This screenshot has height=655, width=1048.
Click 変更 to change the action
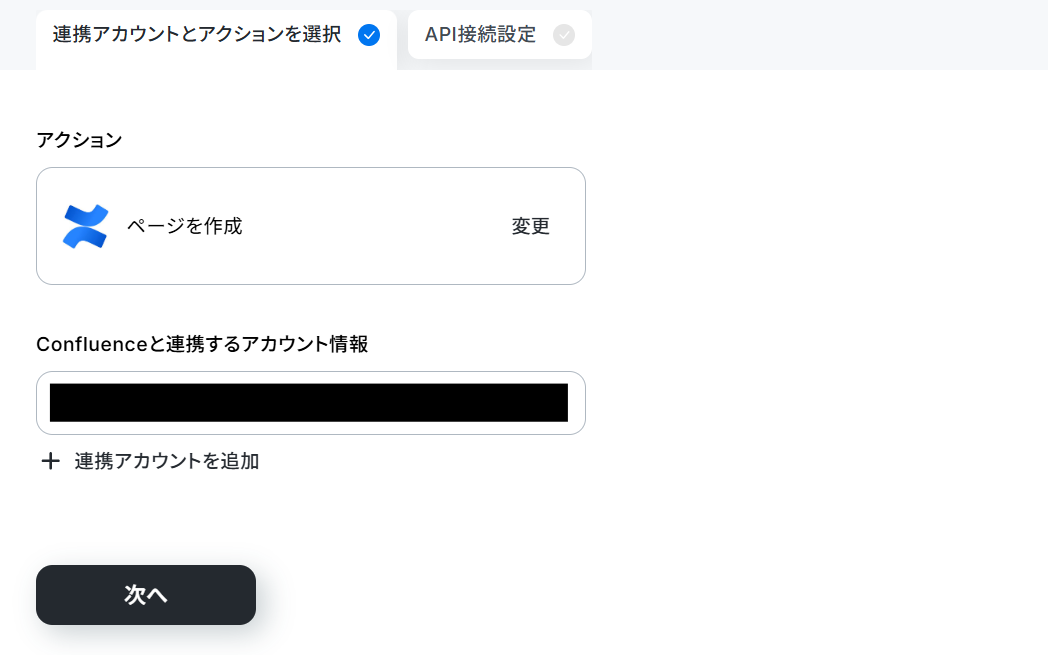(x=531, y=227)
